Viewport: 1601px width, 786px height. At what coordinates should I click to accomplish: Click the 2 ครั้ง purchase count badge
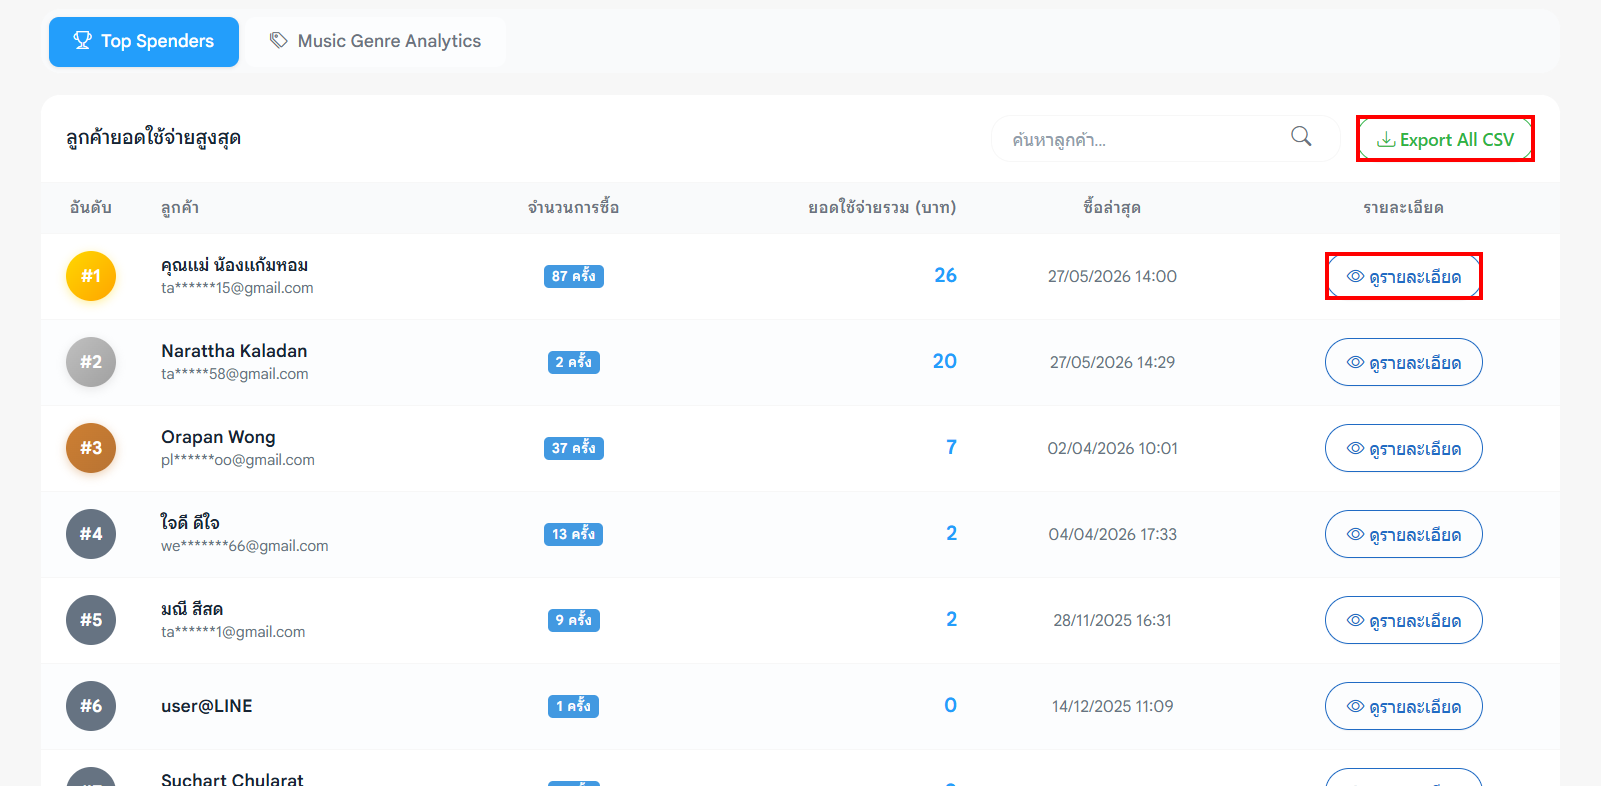pos(574,362)
